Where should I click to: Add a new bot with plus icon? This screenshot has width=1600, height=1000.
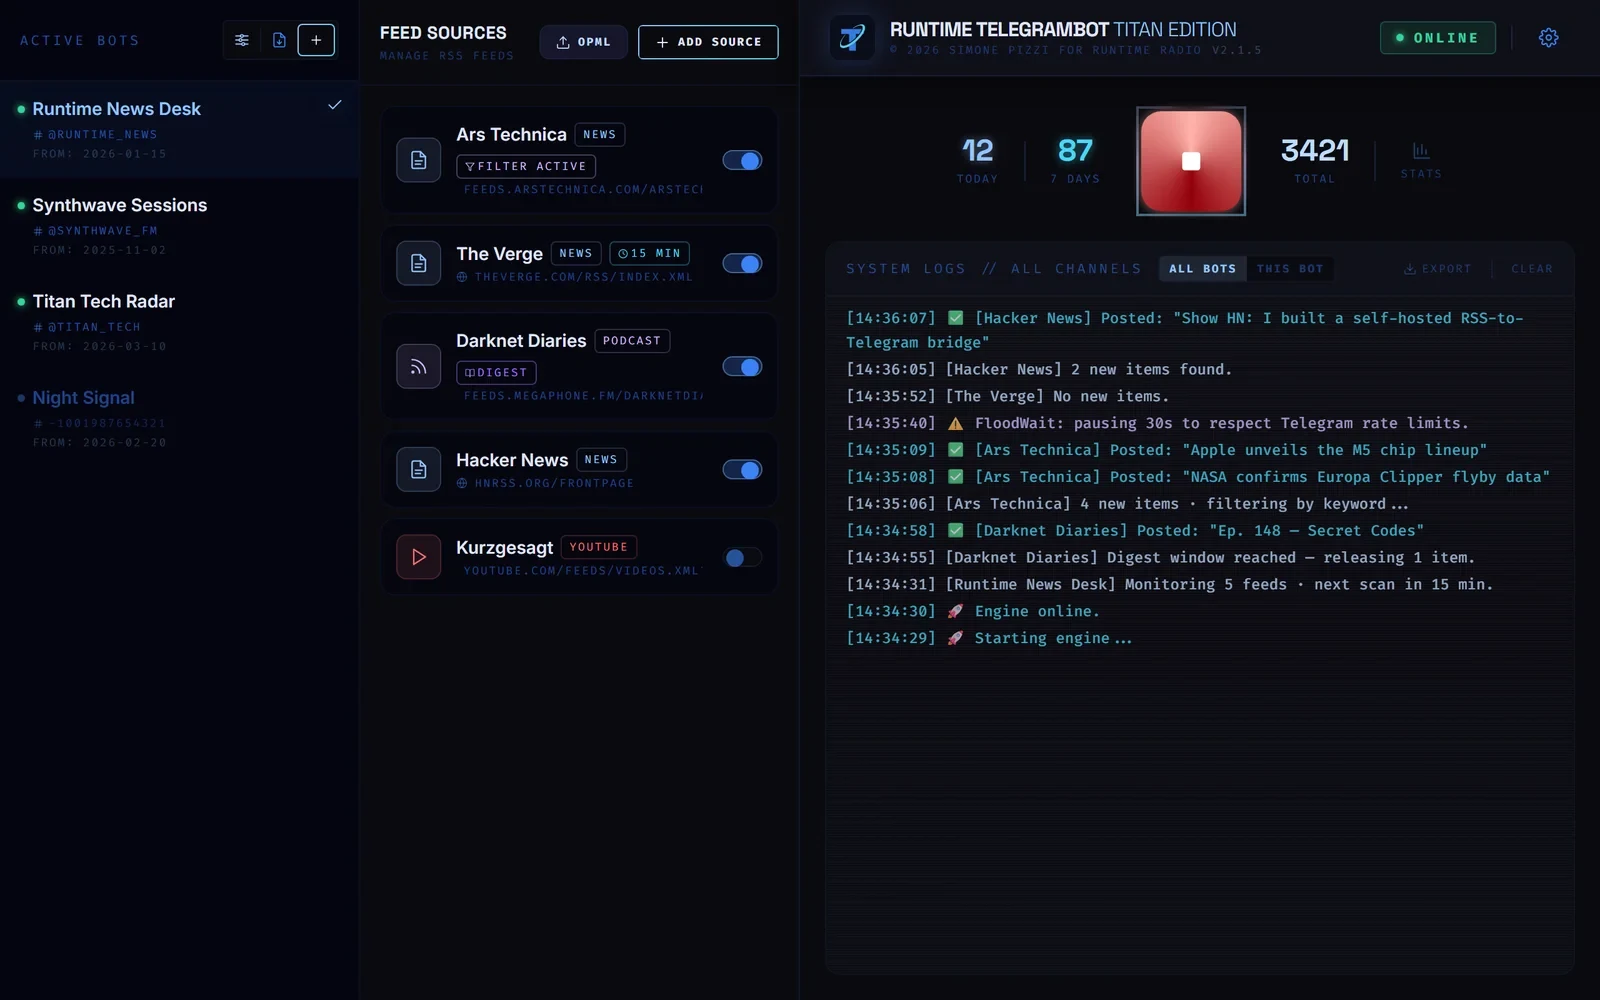tap(316, 40)
